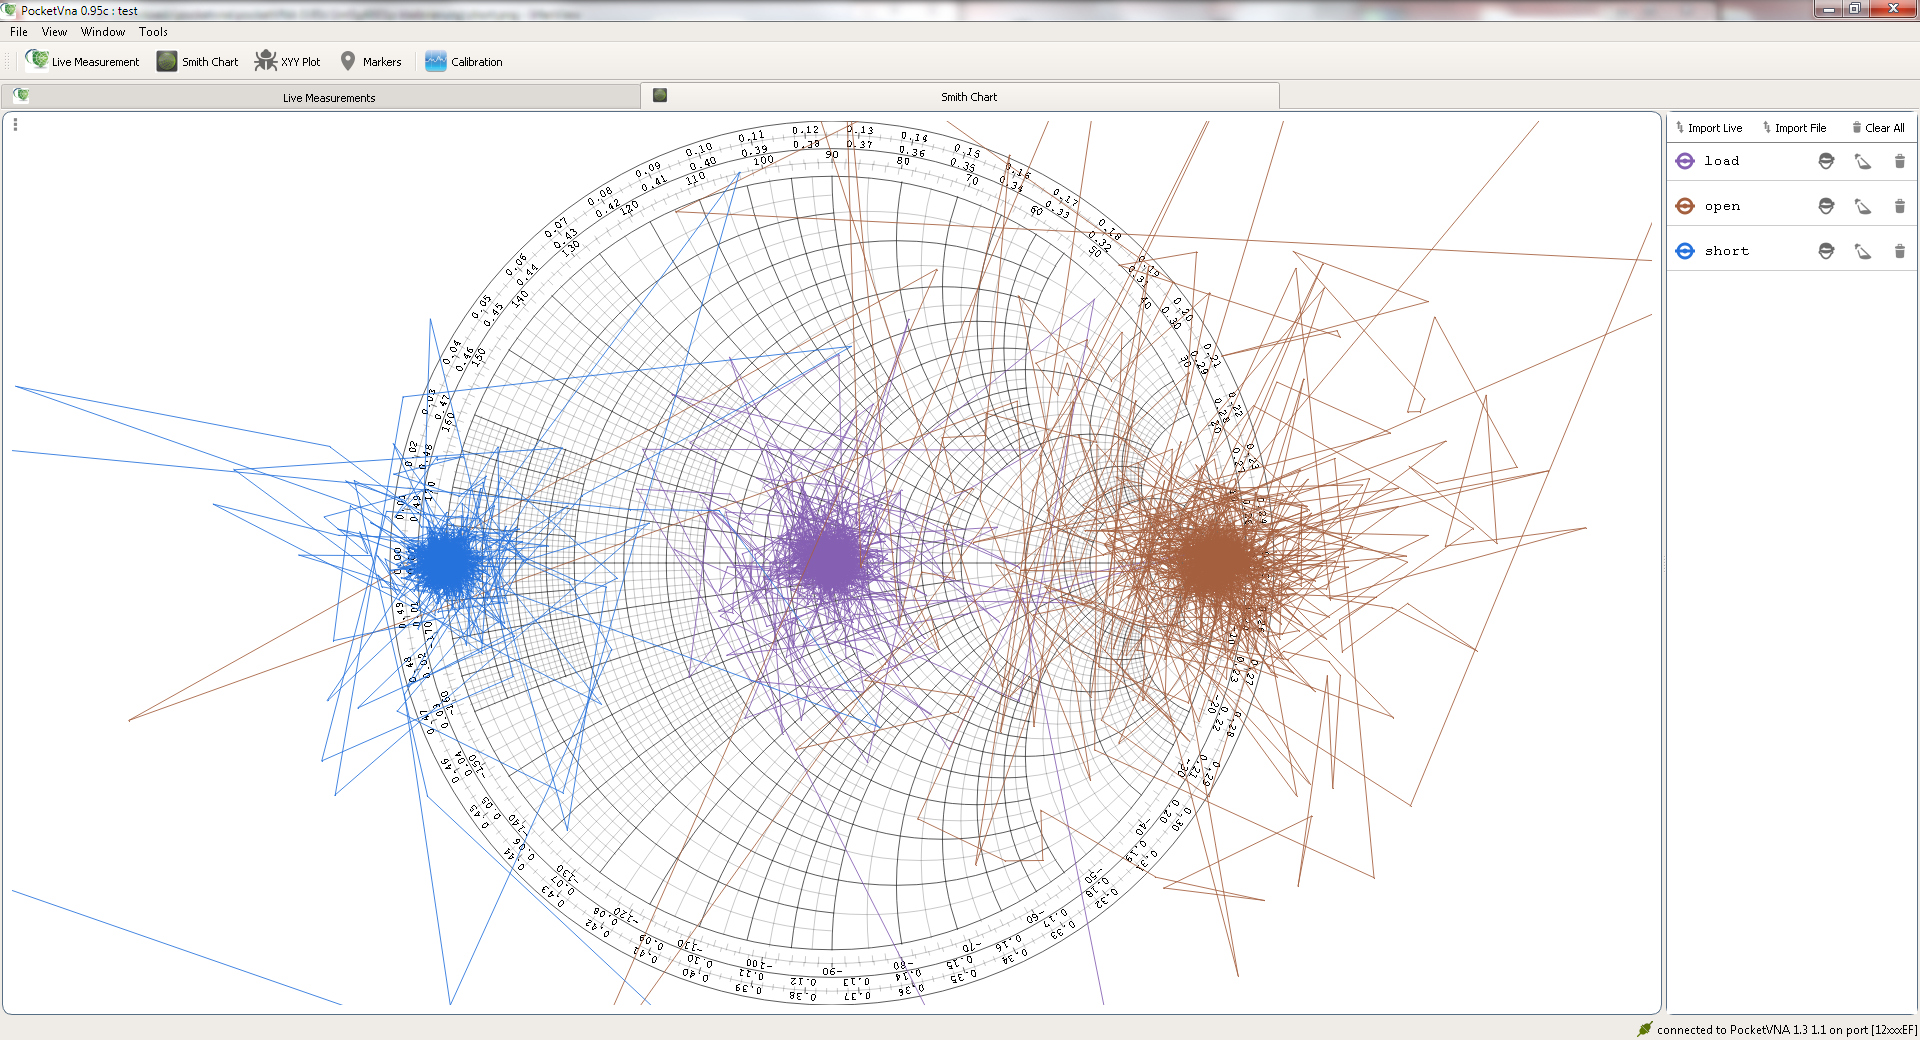Switch to the Live Measurements tab

(x=321, y=97)
